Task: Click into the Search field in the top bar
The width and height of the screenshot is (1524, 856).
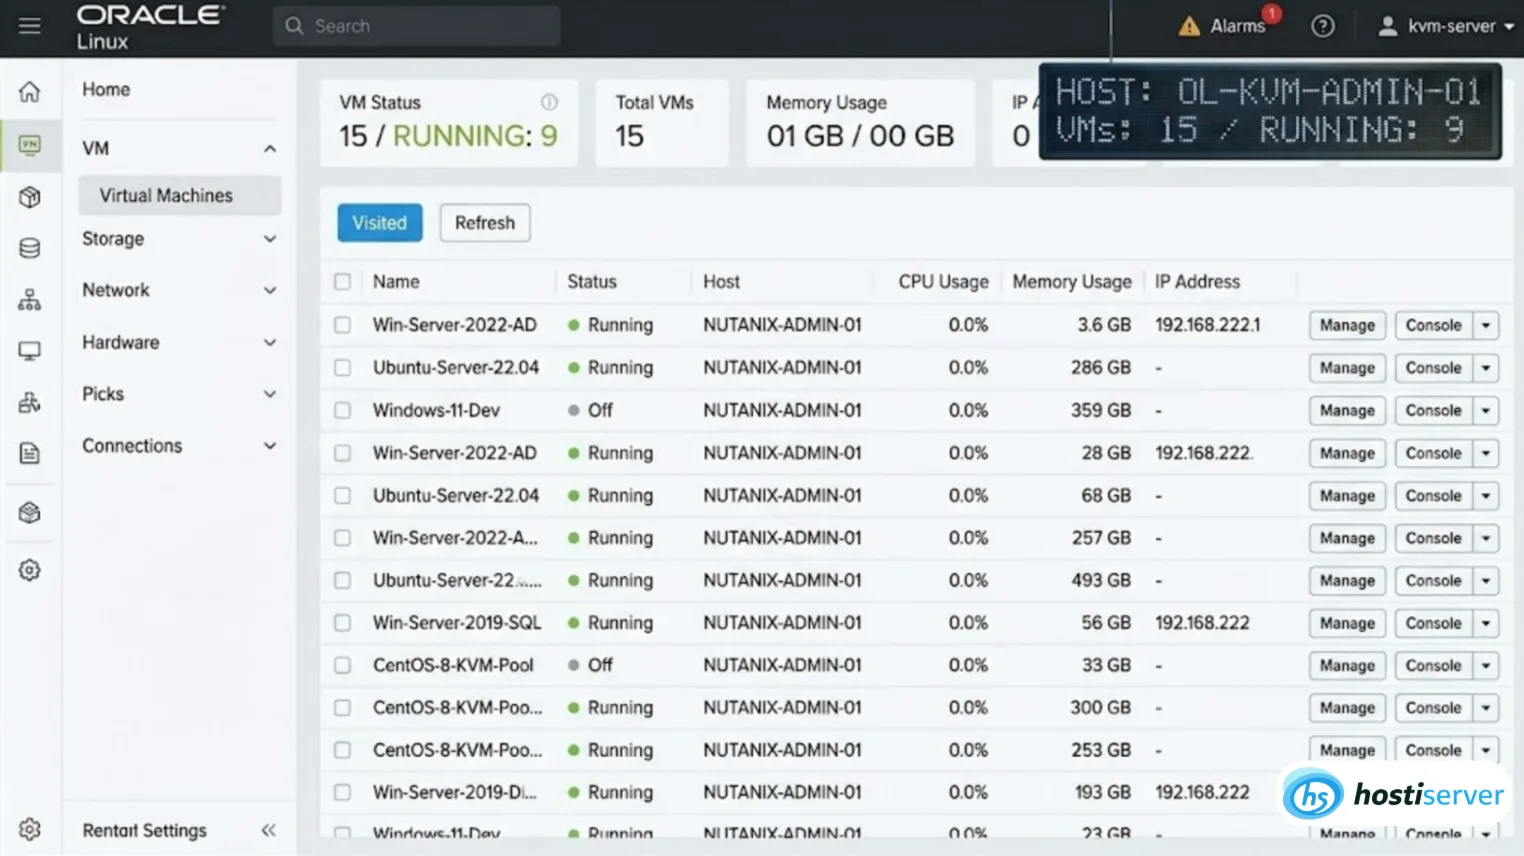Action: click(416, 26)
